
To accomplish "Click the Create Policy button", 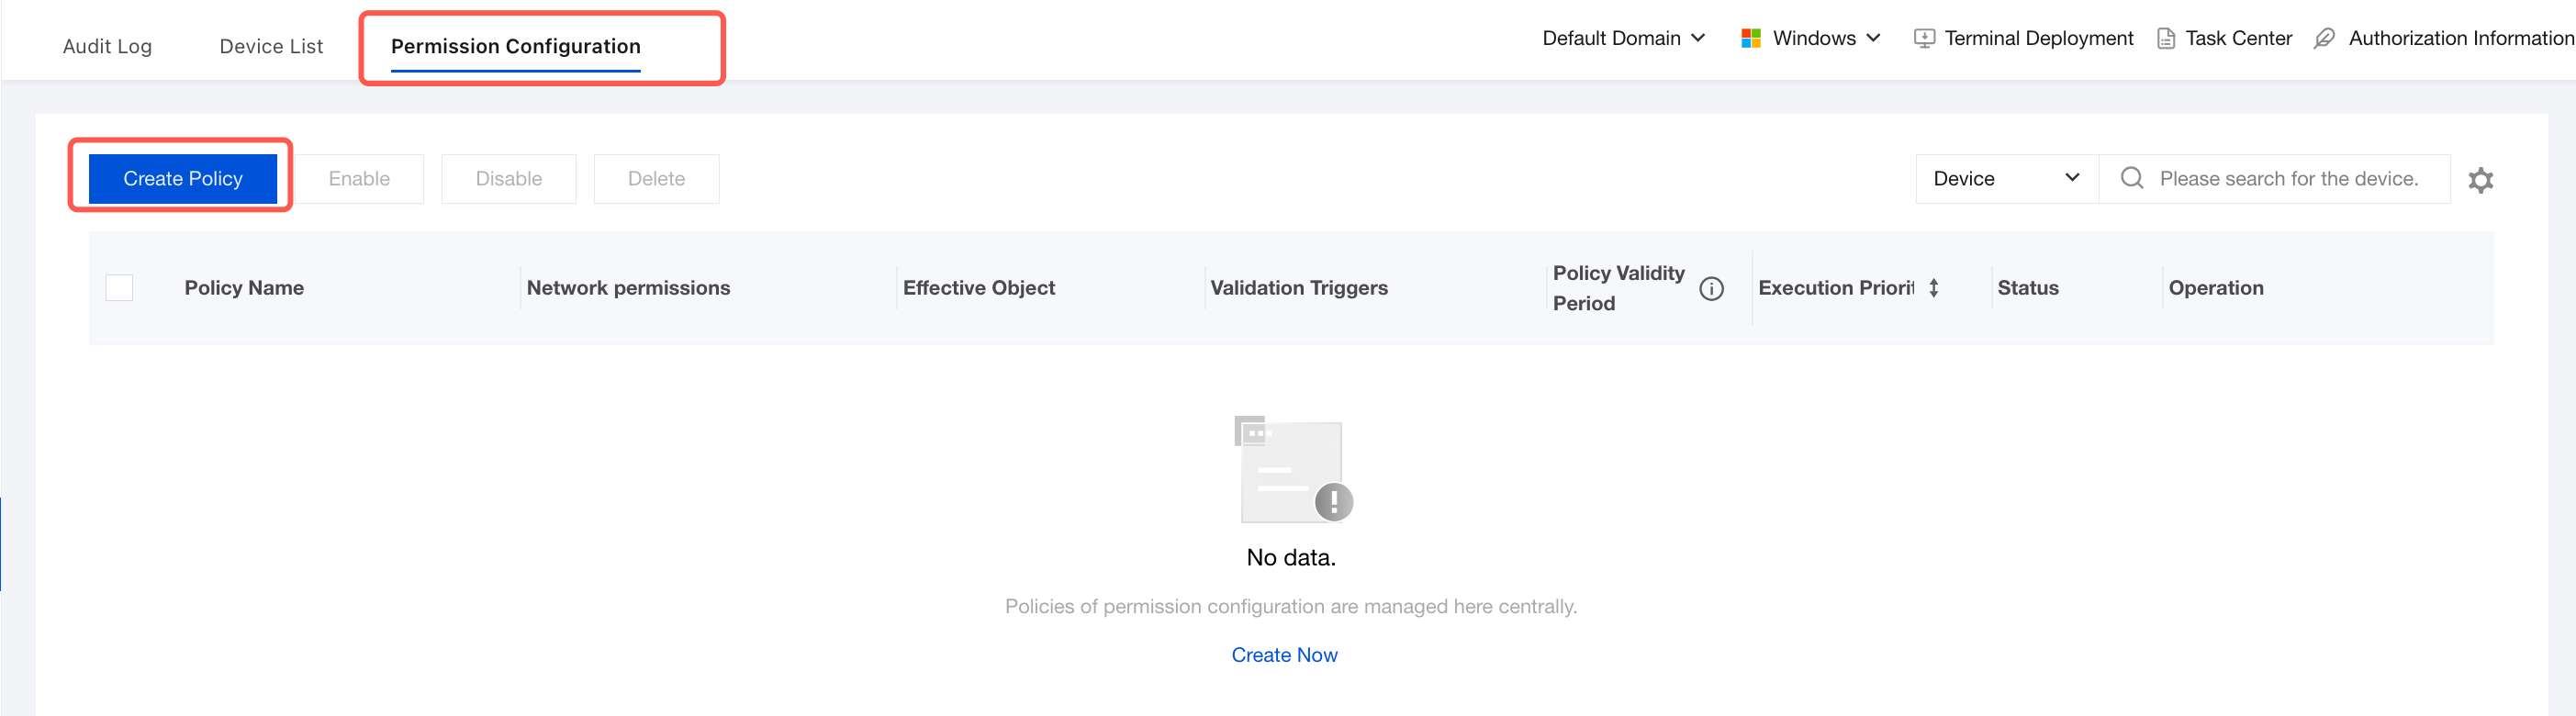I will (183, 179).
